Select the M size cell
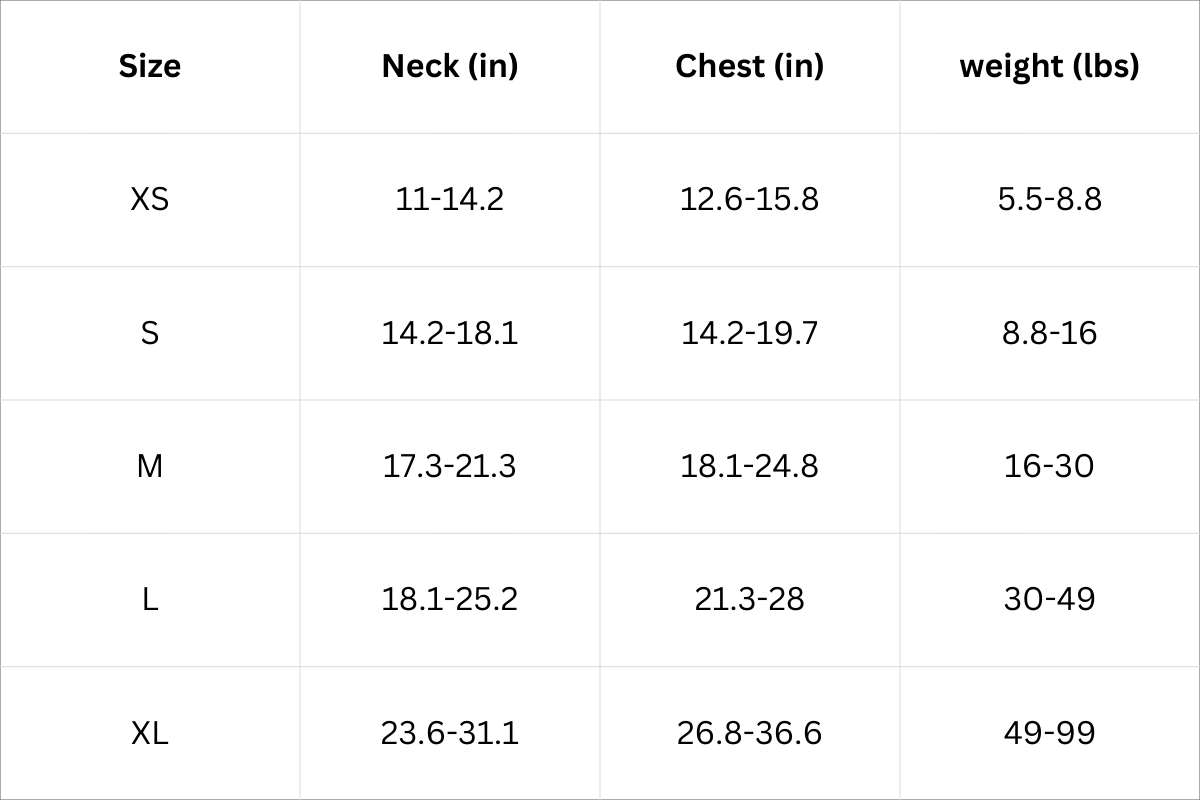 click(150, 466)
